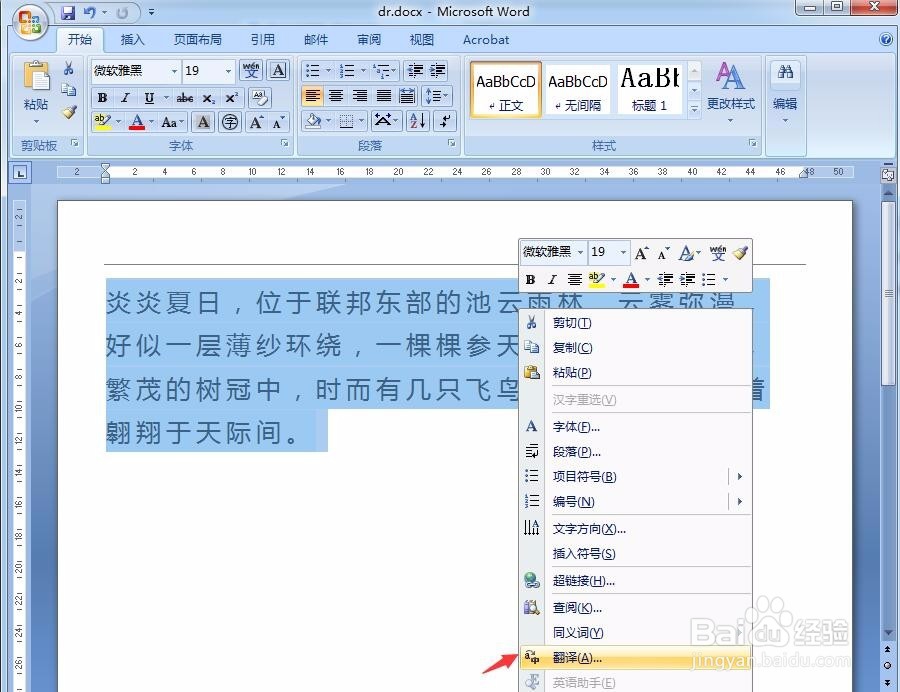Click the large 粘贴 Paste clipboard icon
This screenshot has width=900, height=692.
point(36,76)
